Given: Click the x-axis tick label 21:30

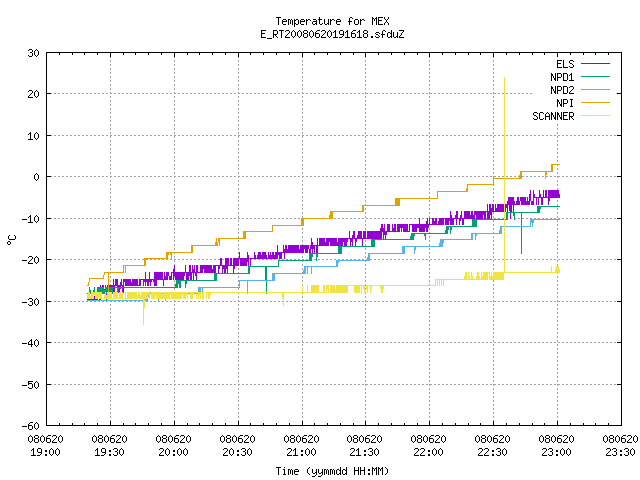Looking at the screenshot, I should [x=364, y=452].
